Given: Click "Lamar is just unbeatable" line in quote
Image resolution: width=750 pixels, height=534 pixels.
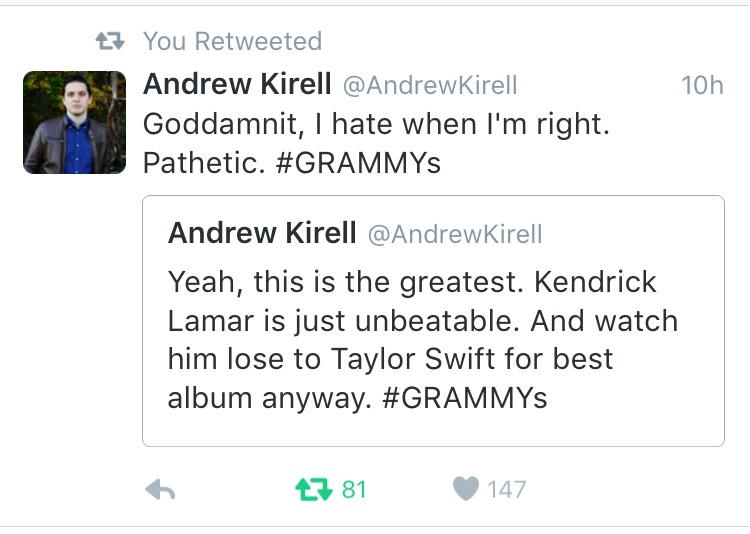Looking at the screenshot, I should tap(343, 321).
